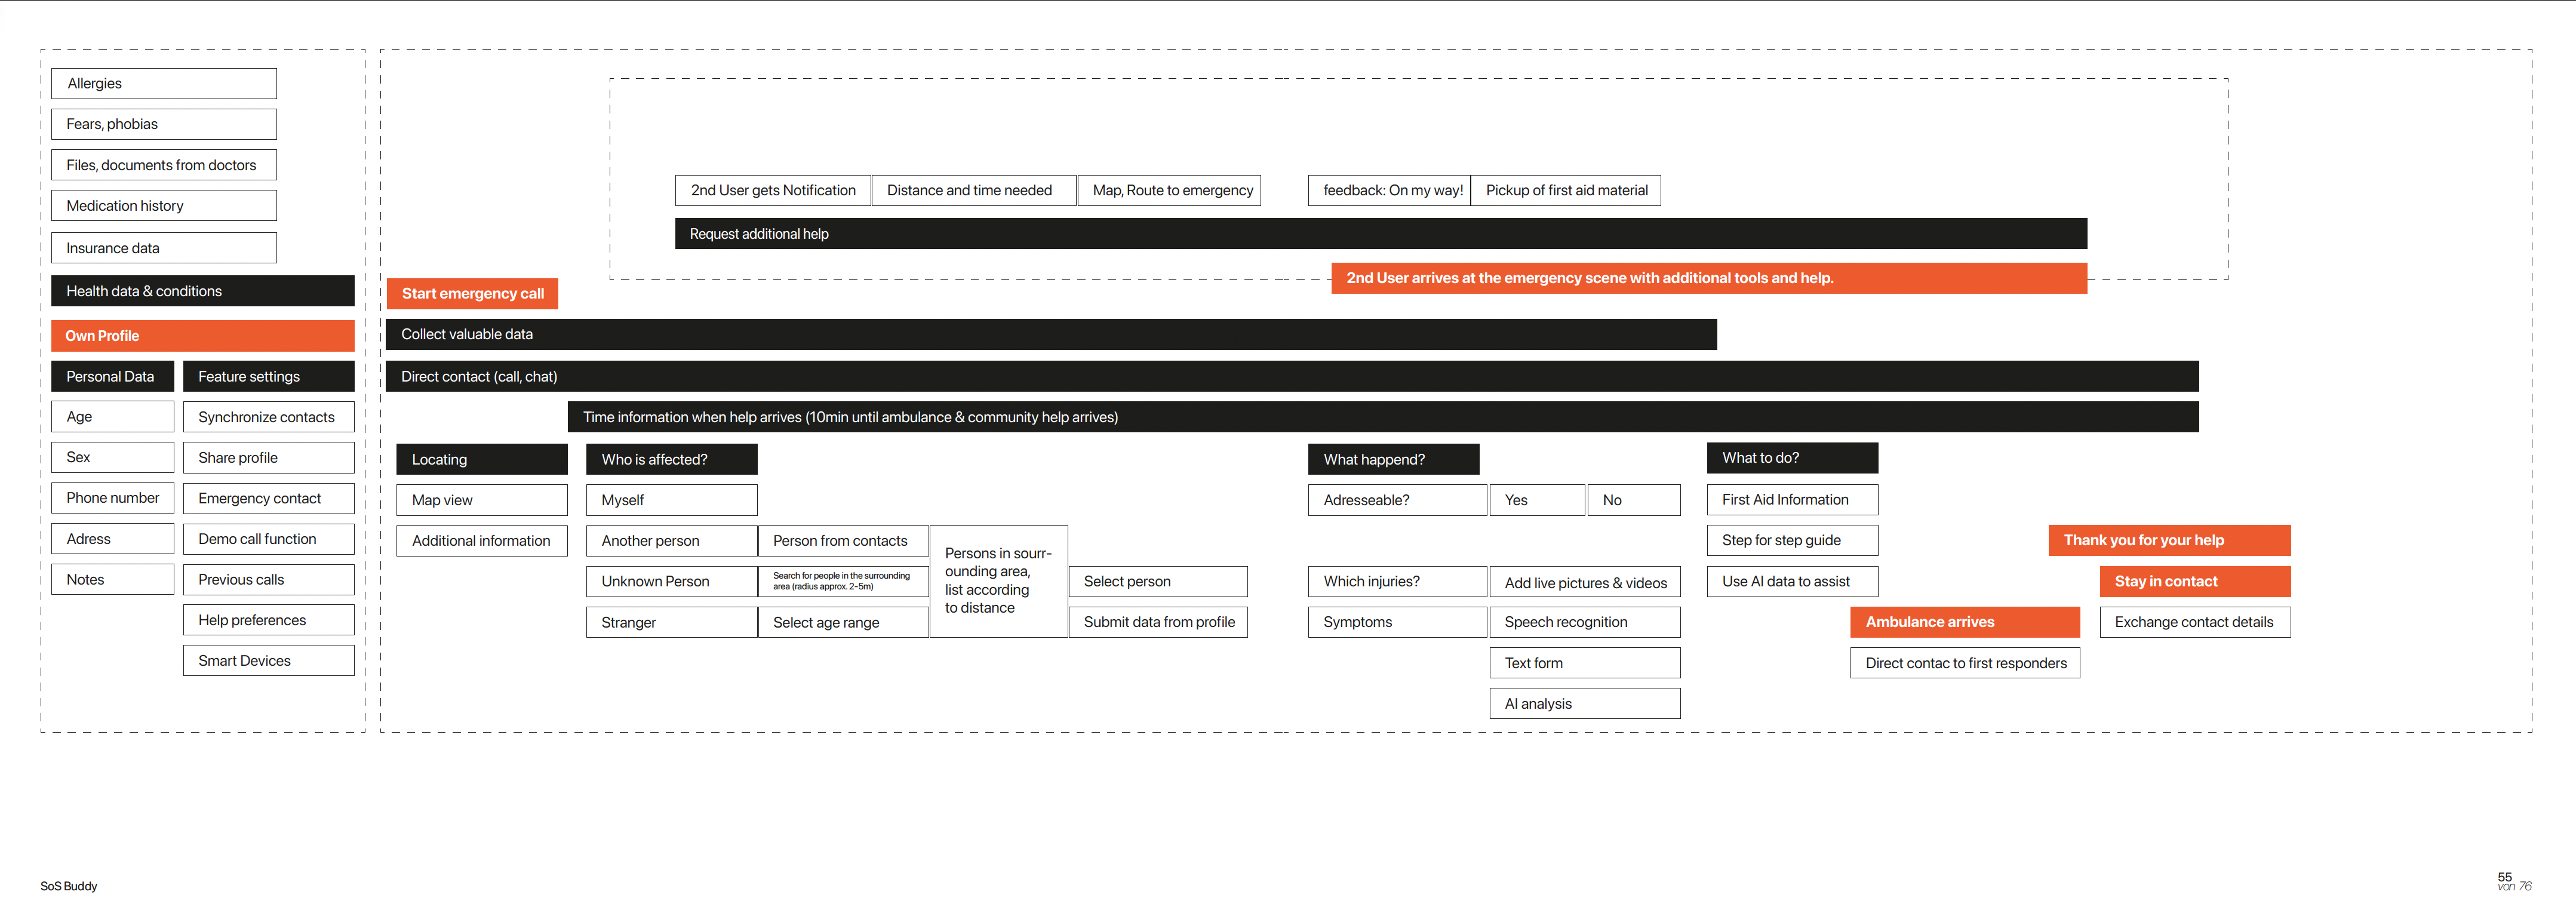2576x910 pixels.
Task: Click the Request additional help bar
Action: 1380,234
